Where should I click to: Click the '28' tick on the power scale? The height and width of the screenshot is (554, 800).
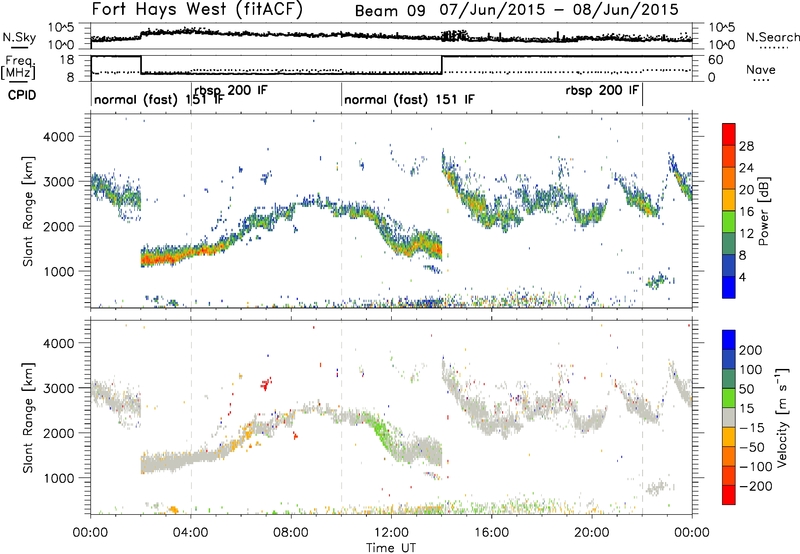(x=746, y=146)
